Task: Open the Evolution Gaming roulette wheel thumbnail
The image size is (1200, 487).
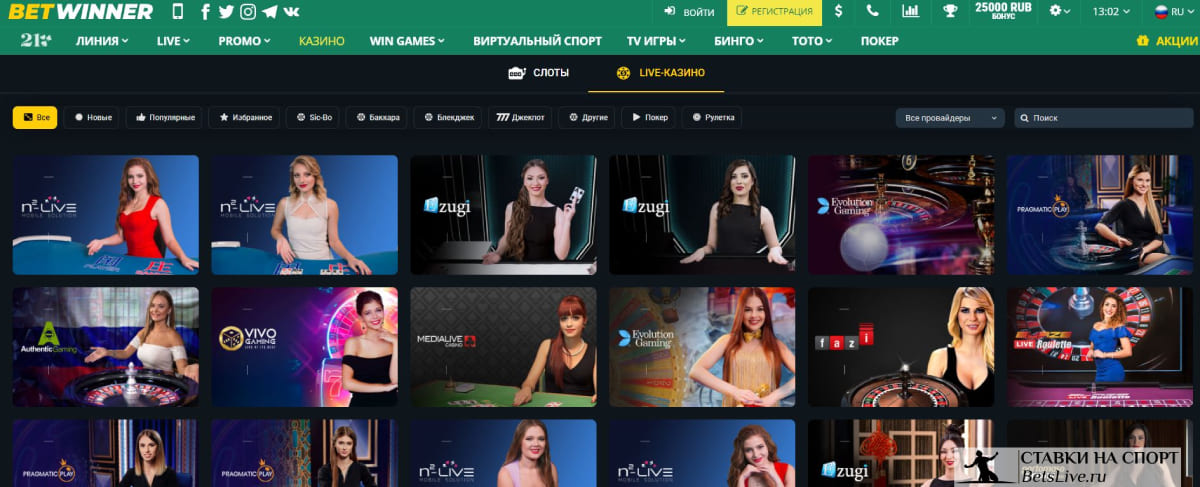Action: [x=901, y=215]
